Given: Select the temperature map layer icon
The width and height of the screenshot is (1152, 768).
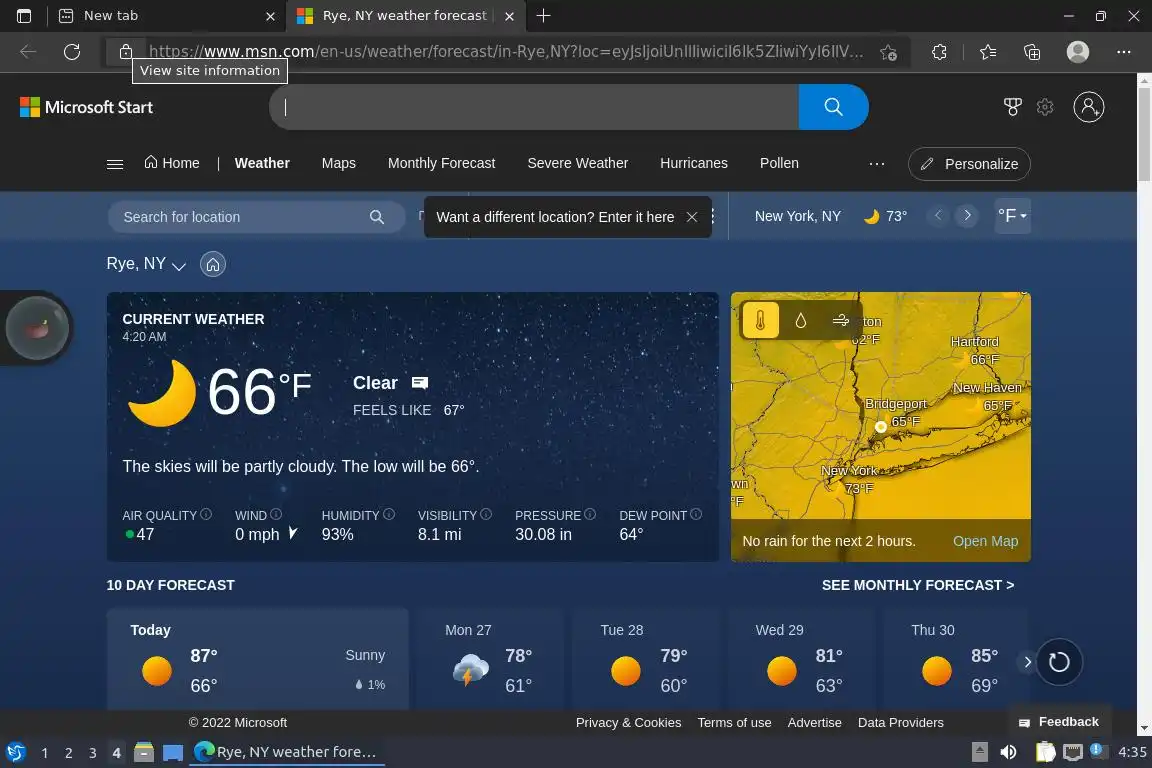Looking at the screenshot, I should pyautogui.click(x=760, y=320).
